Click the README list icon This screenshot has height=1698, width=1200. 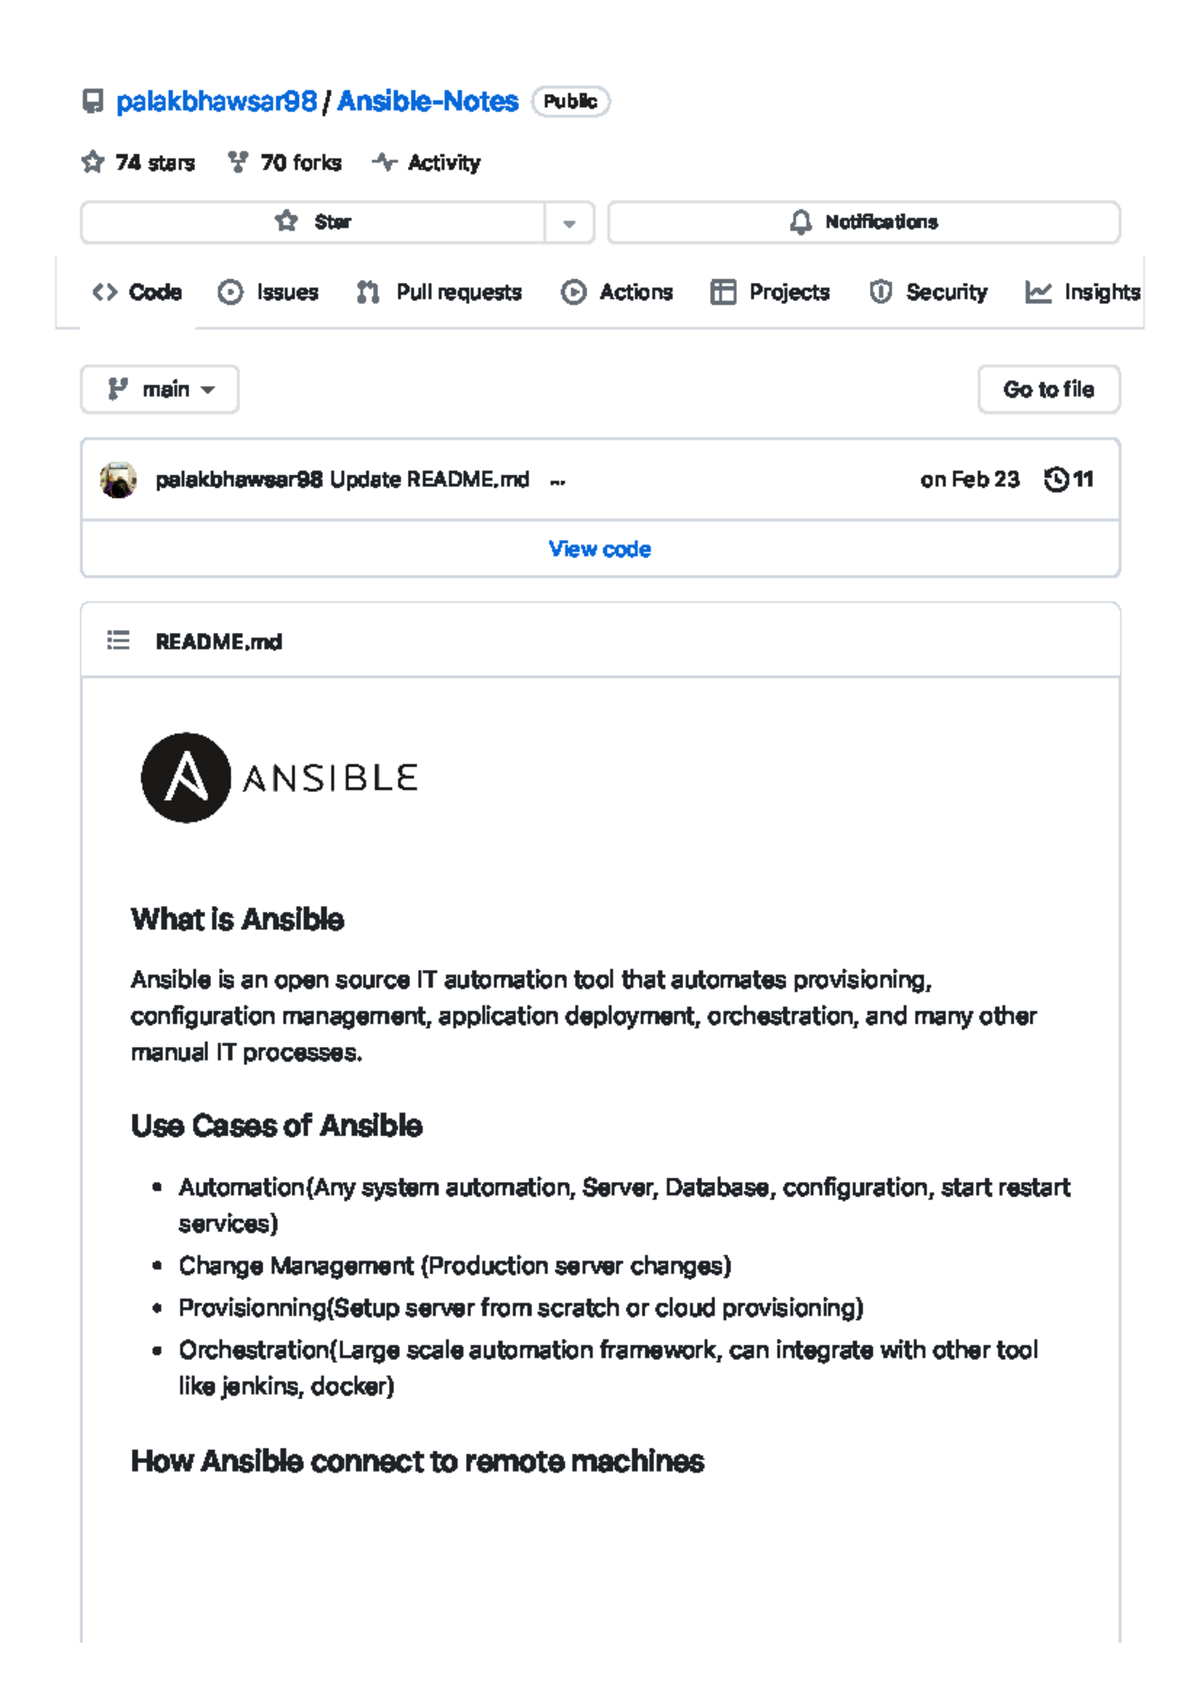[117, 640]
